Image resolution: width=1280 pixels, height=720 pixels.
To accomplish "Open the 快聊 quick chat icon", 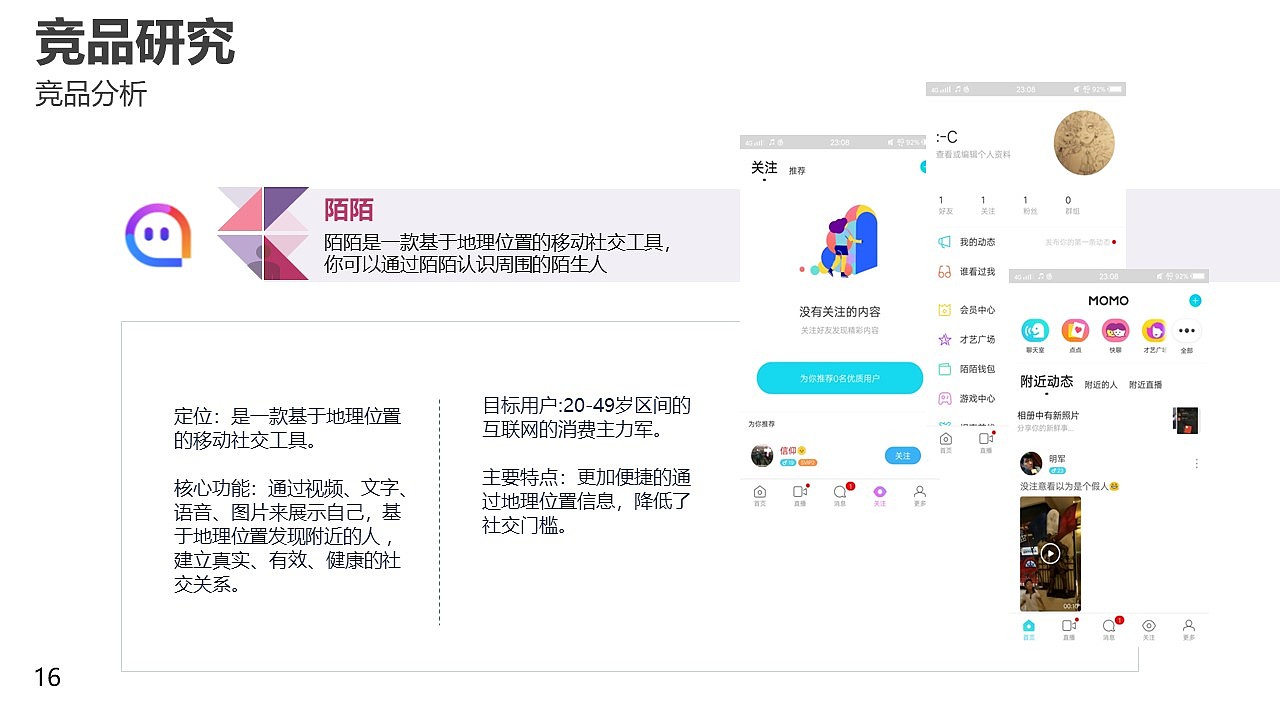I will (x=1115, y=330).
